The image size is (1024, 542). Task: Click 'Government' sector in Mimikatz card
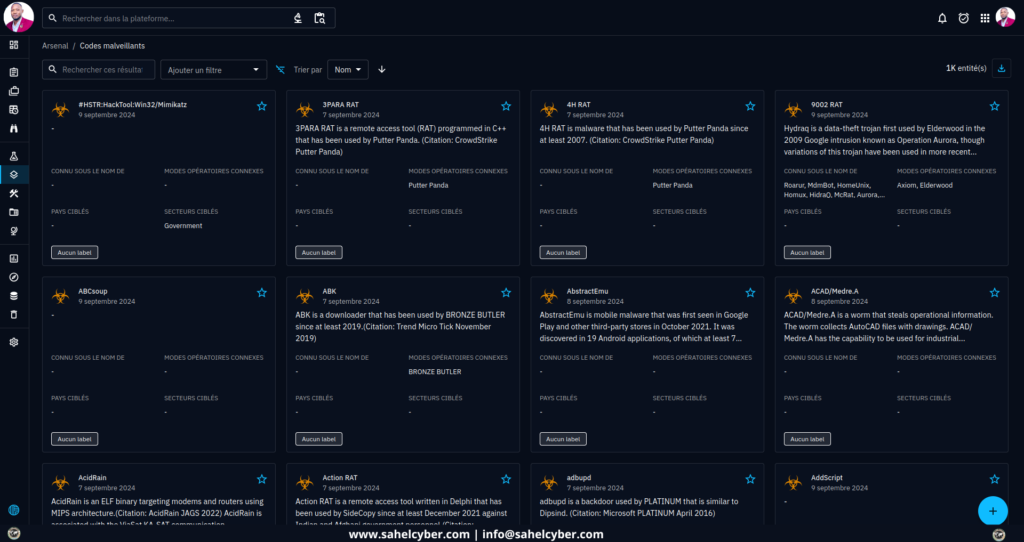pyautogui.click(x=184, y=226)
